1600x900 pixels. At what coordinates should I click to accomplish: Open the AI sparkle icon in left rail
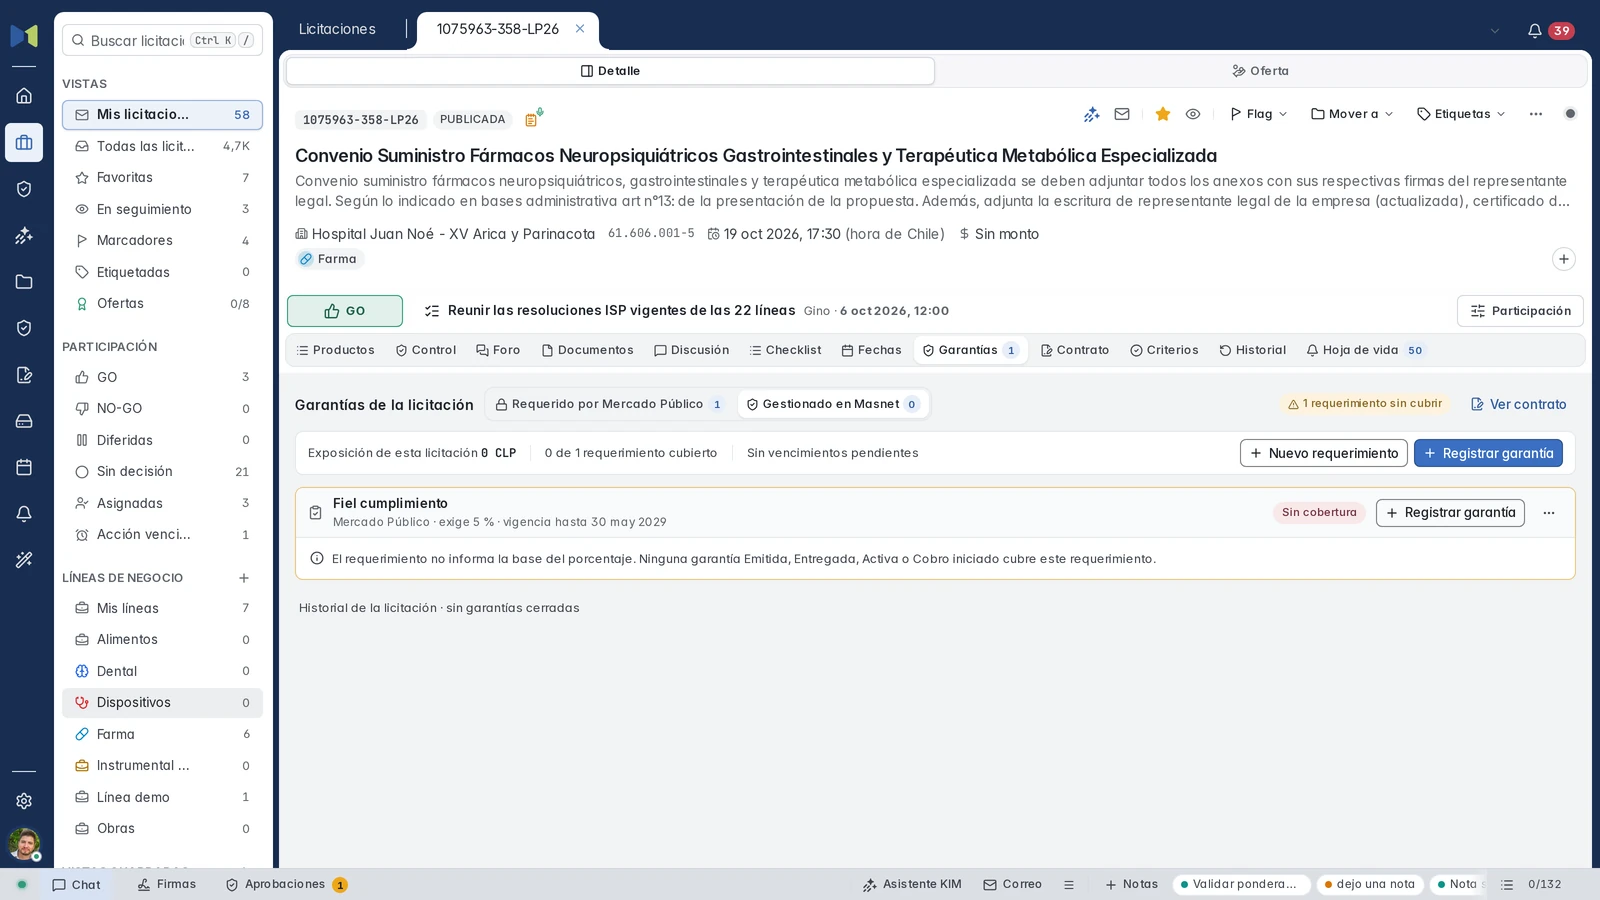click(x=24, y=235)
